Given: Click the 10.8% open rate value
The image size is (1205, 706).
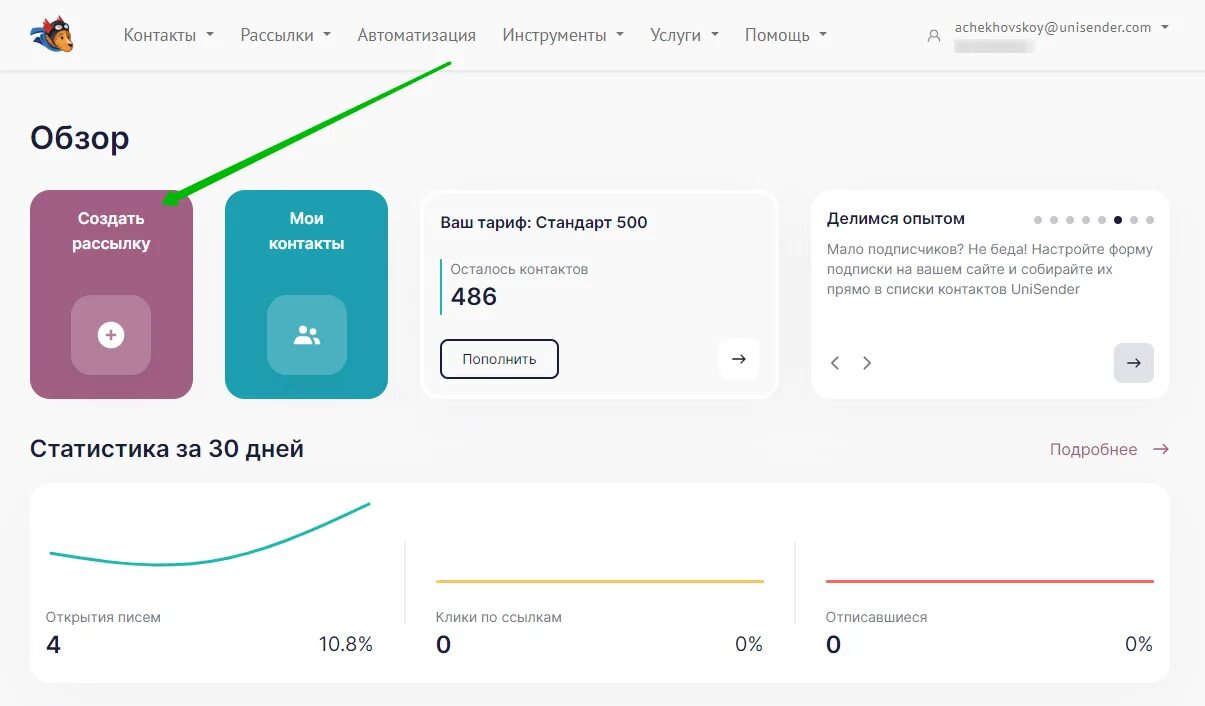Looking at the screenshot, I should tap(346, 645).
